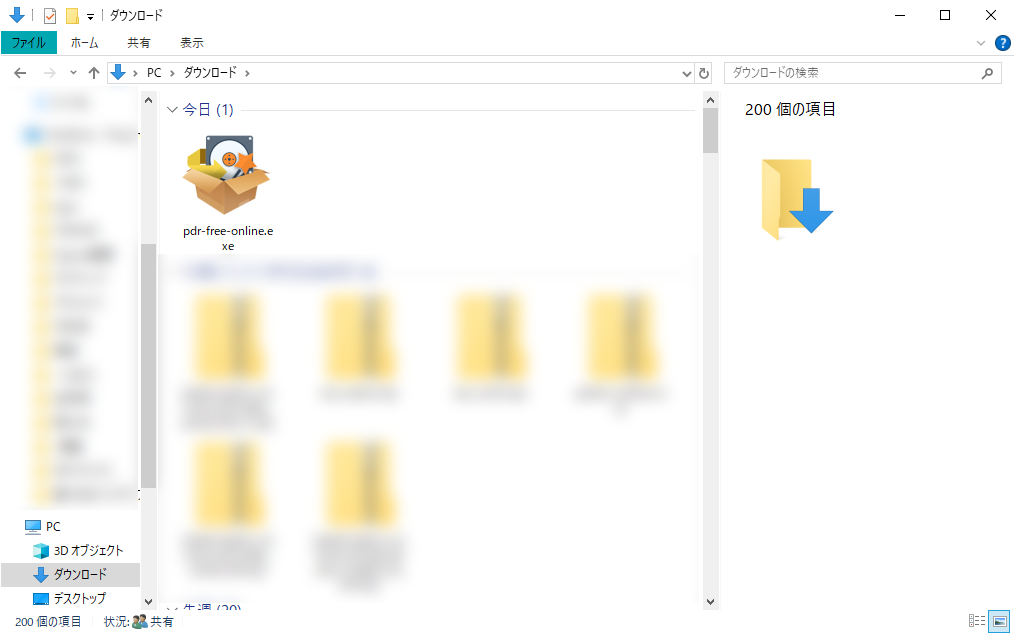Screen dimensions: 1015x634
Task: Click the title bar download arrow icon
Action: [16, 15]
